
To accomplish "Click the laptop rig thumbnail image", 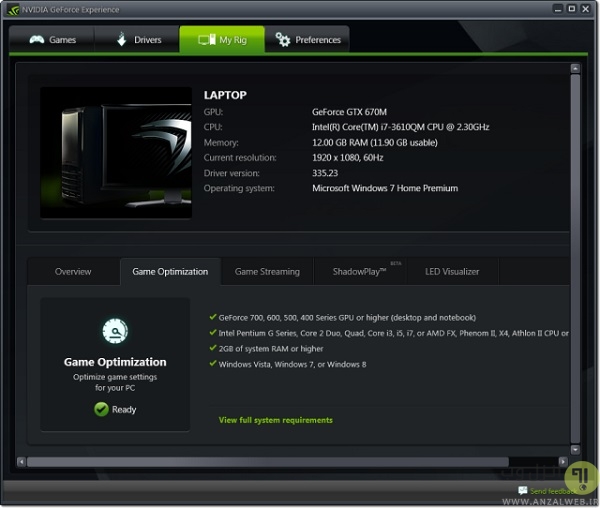I will pos(116,153).
